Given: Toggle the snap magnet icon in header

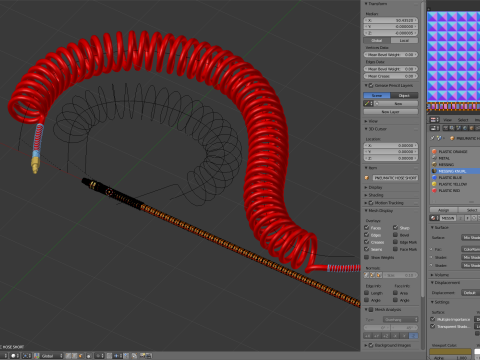Looking at the screenshot, I should click(x=109, y=356).
